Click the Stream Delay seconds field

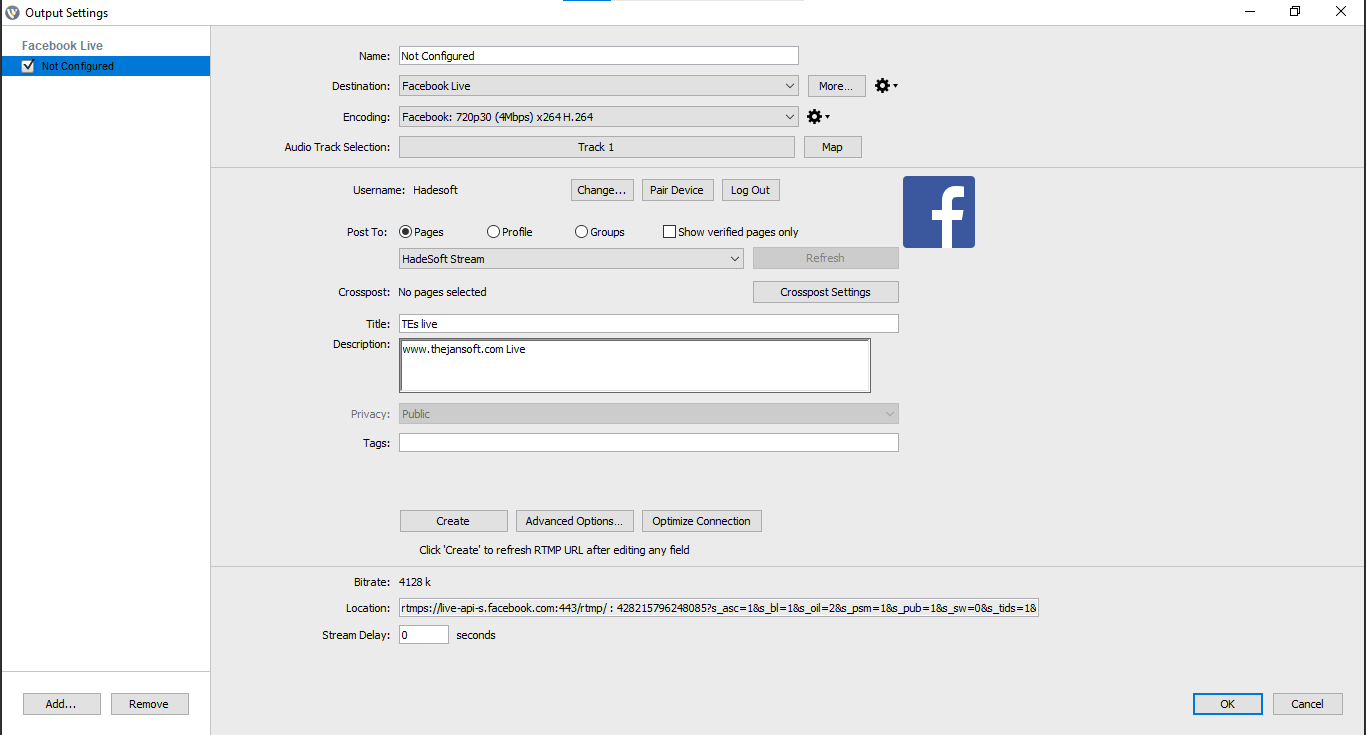pos(423,635)
